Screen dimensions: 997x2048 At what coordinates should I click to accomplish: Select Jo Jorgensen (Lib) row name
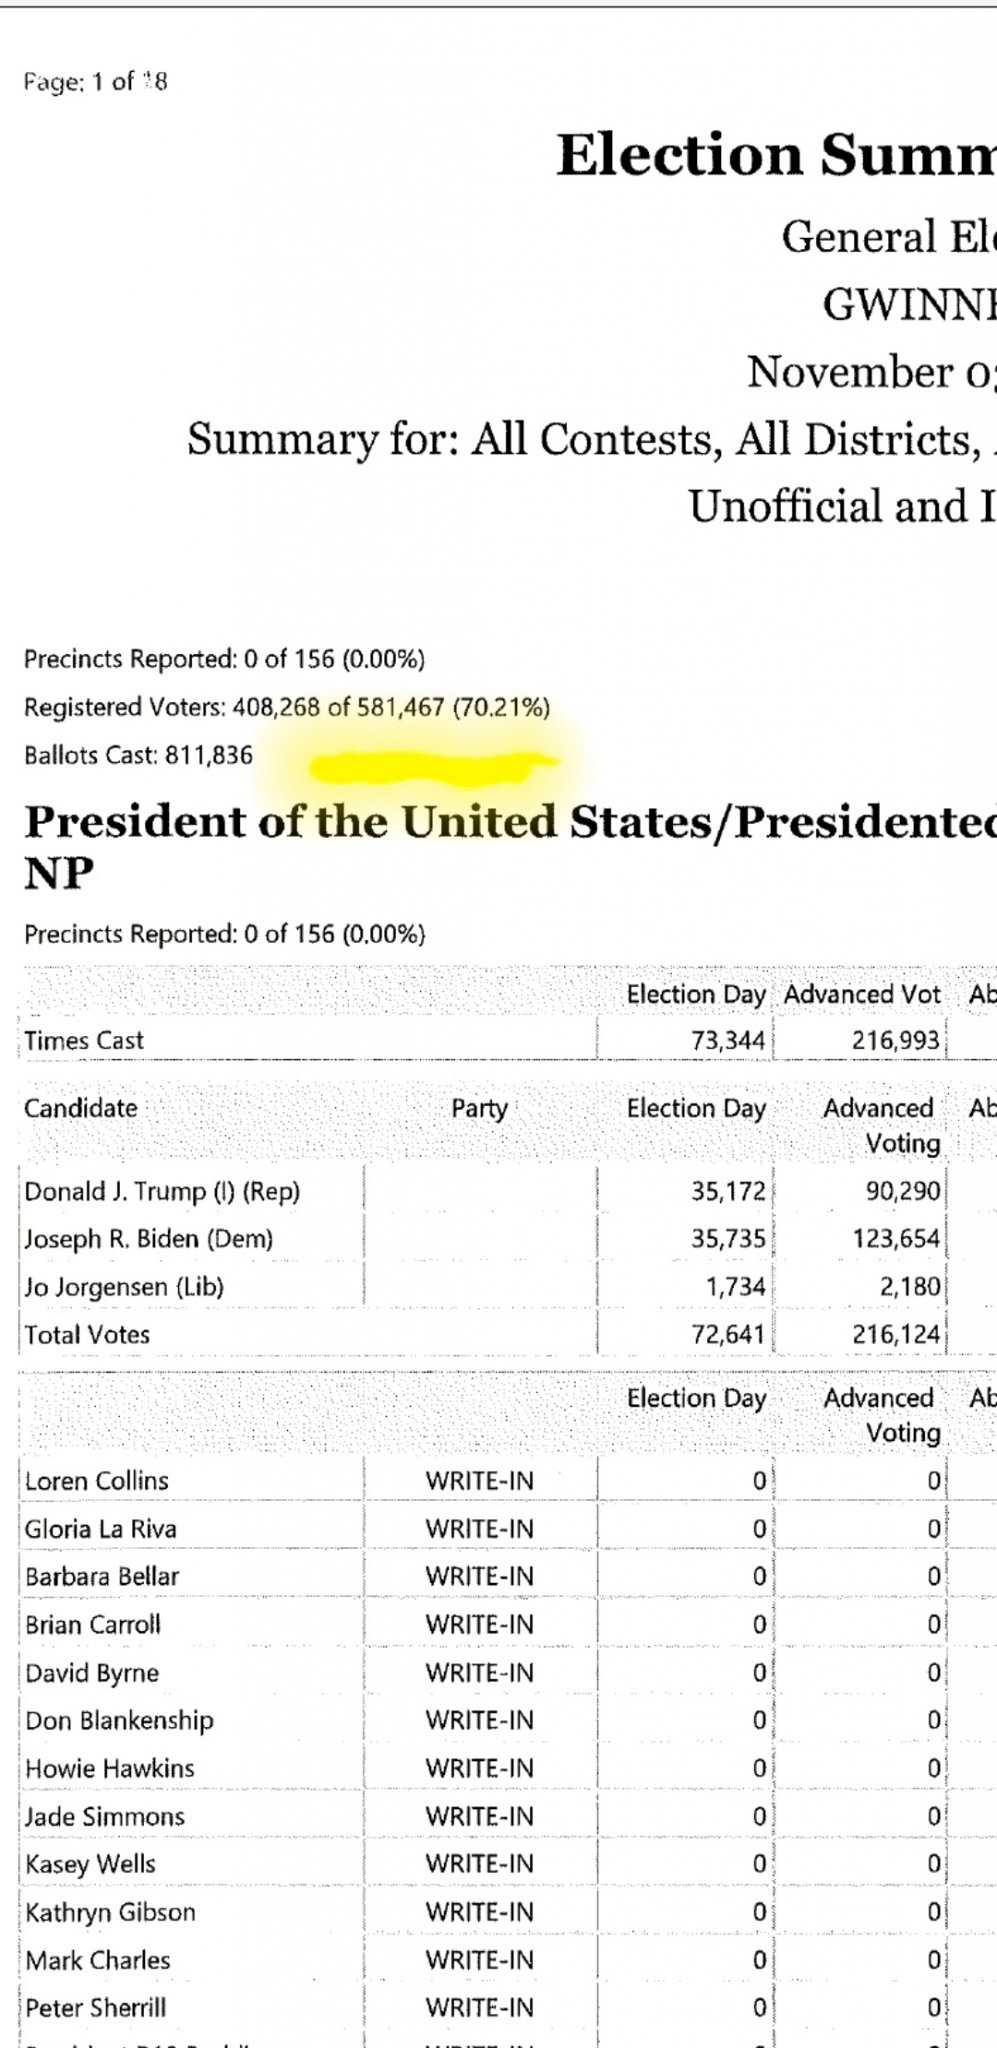tap(124, 1287)
